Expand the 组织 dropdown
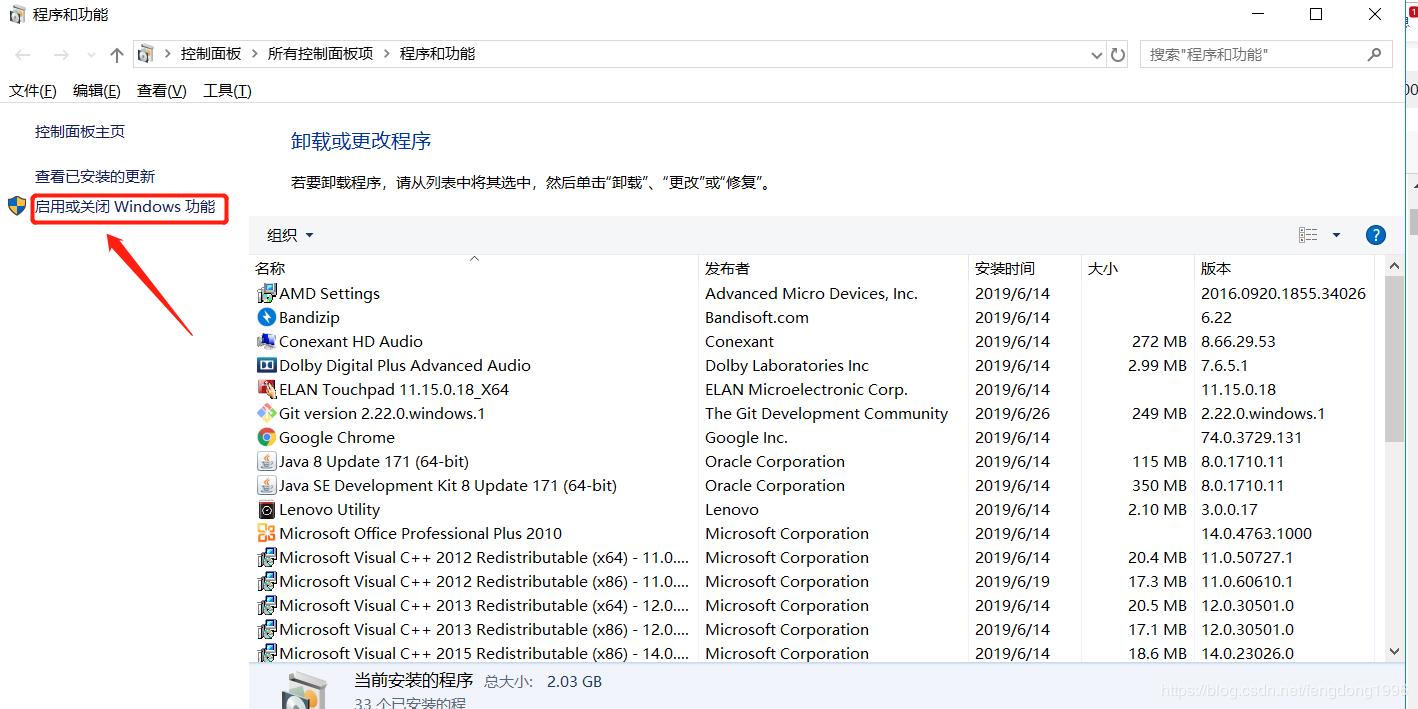The image size is (1418, 709). tap(290, 235)
